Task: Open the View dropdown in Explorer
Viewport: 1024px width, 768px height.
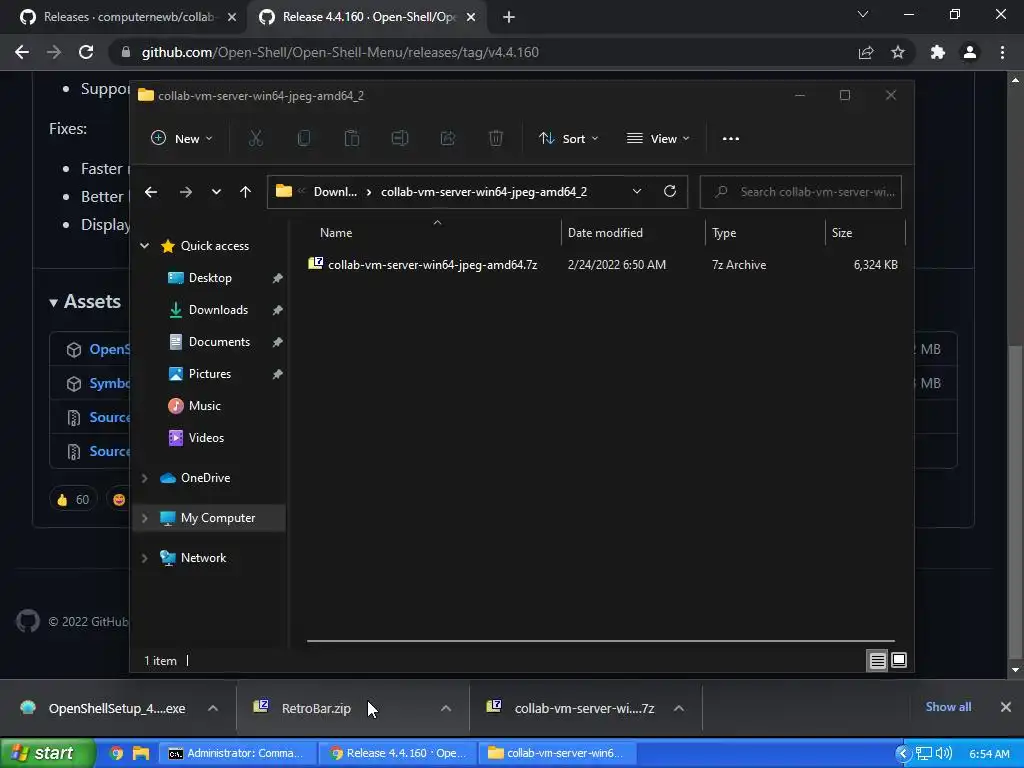Action: coord(658,138)
